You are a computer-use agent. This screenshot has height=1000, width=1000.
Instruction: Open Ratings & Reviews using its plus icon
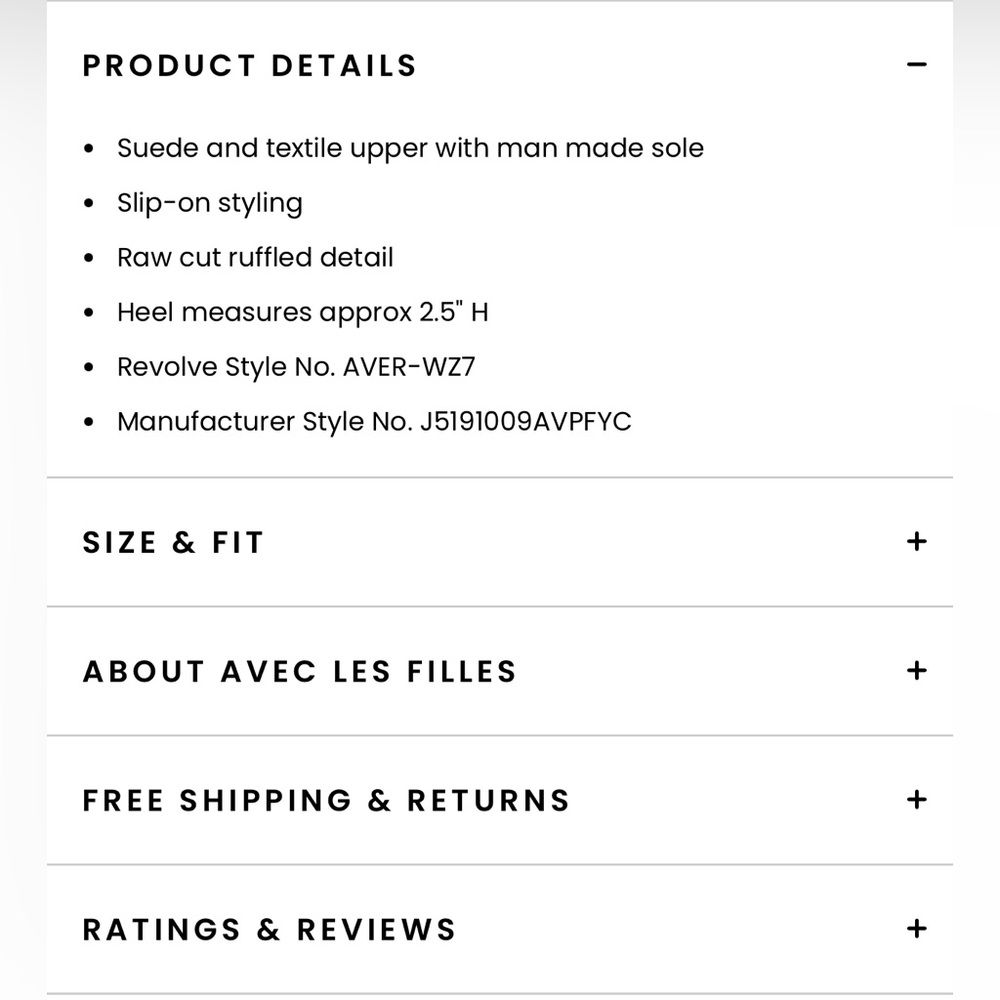(916, 929)
